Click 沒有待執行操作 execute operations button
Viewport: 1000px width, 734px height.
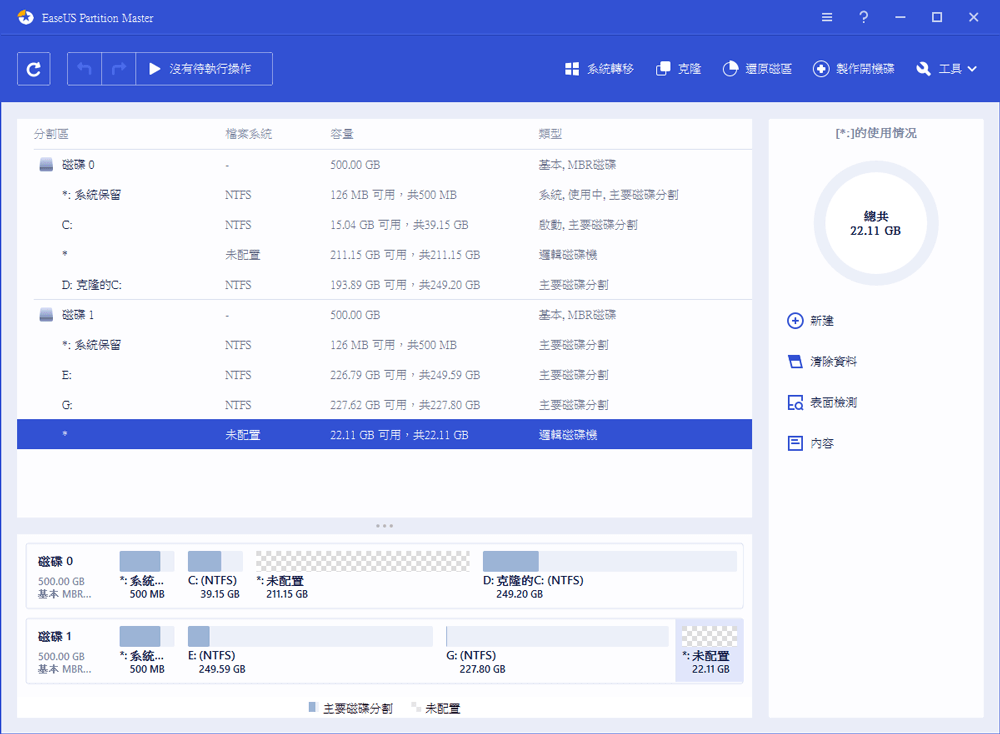coord(204,69)
